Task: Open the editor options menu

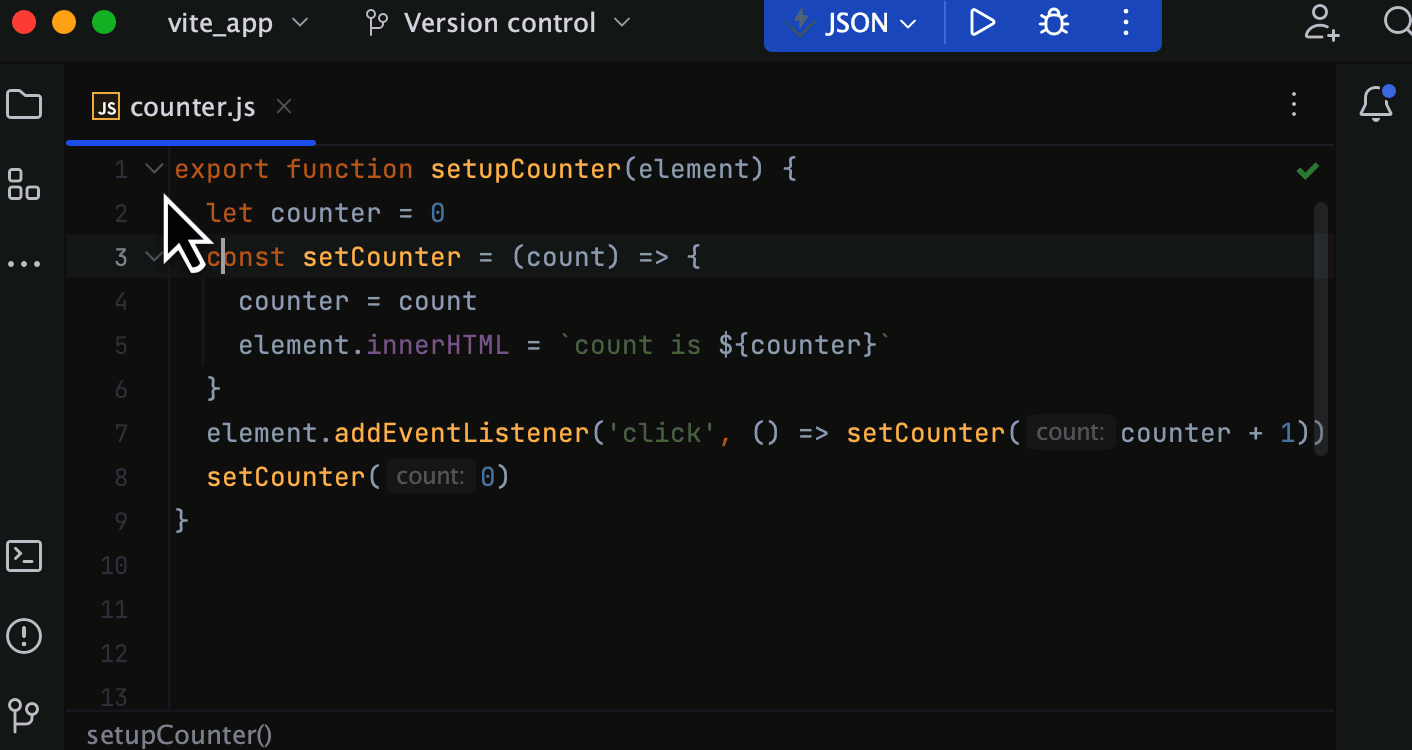Action: (1294, 104)
